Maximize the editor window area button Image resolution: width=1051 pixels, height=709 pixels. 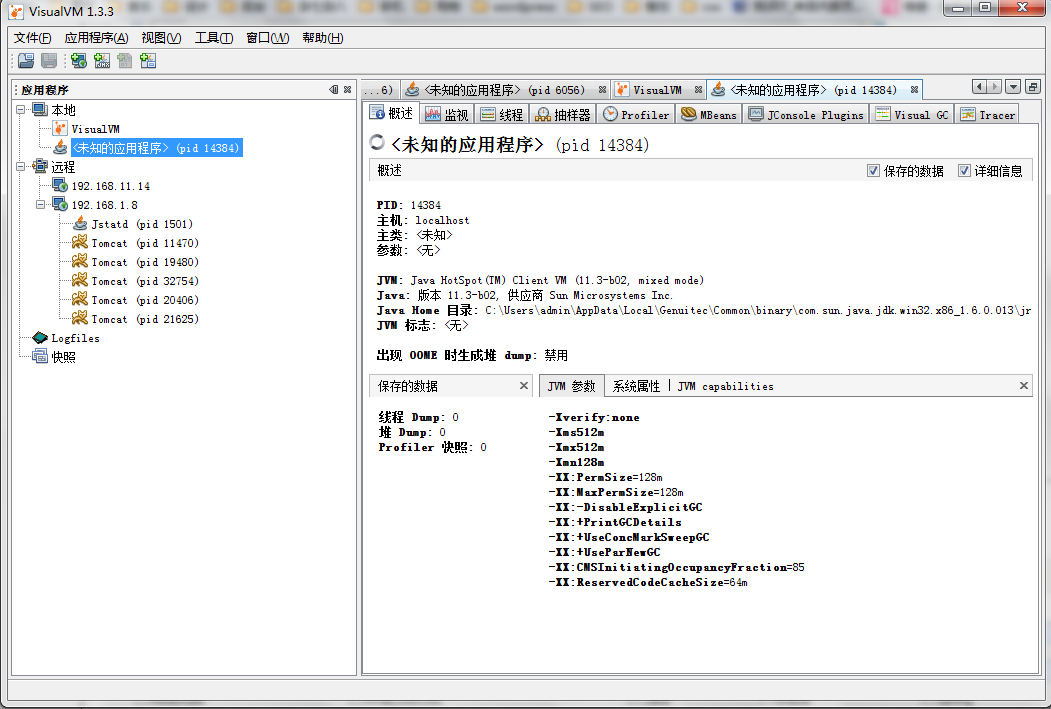[x=1033, y=86]
